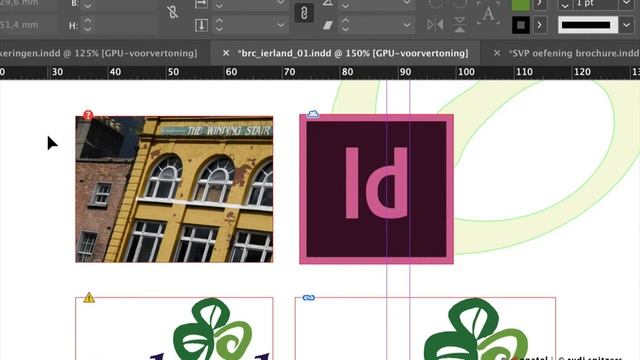640x360 pixels.
Task: Open the horizontal scale percentage dropdown
Action: [280, 3]
